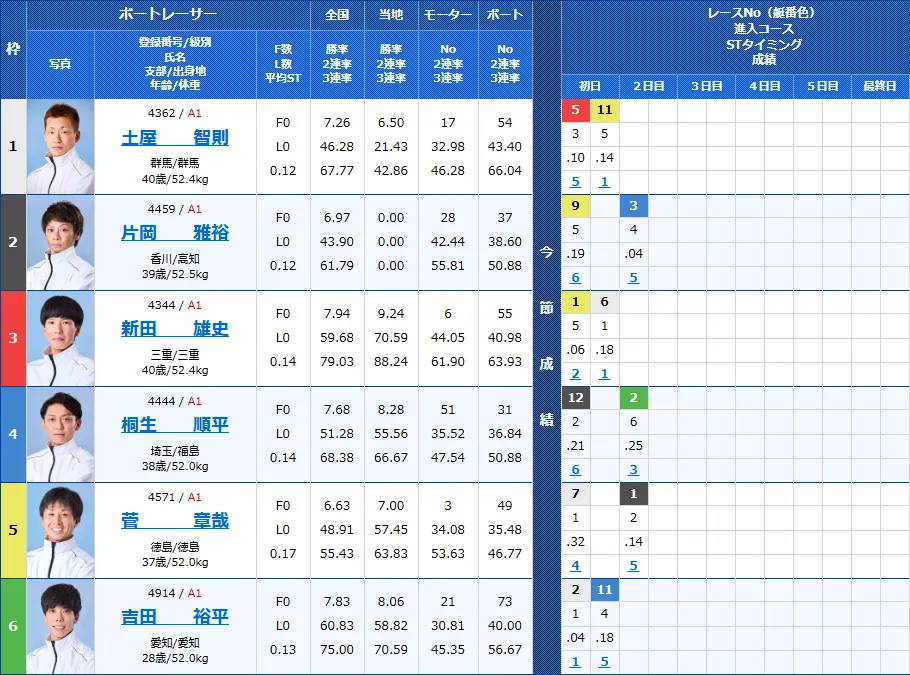Click the 当地 column header

pyautogui.click(x=391, y=15)
